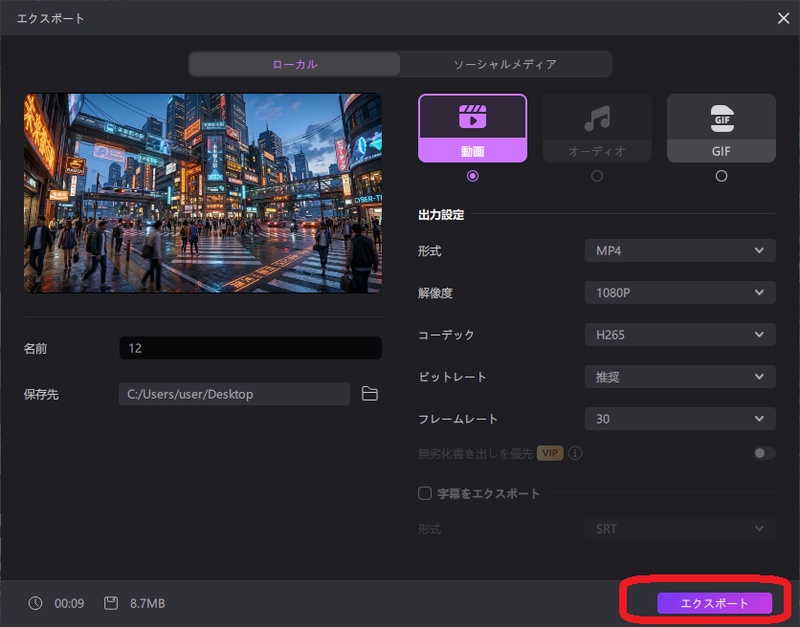Viewport: 800px width, 627px height.
Task: Select the 動画 video export card
Action: pyautogui.click(x=472, y=128)
